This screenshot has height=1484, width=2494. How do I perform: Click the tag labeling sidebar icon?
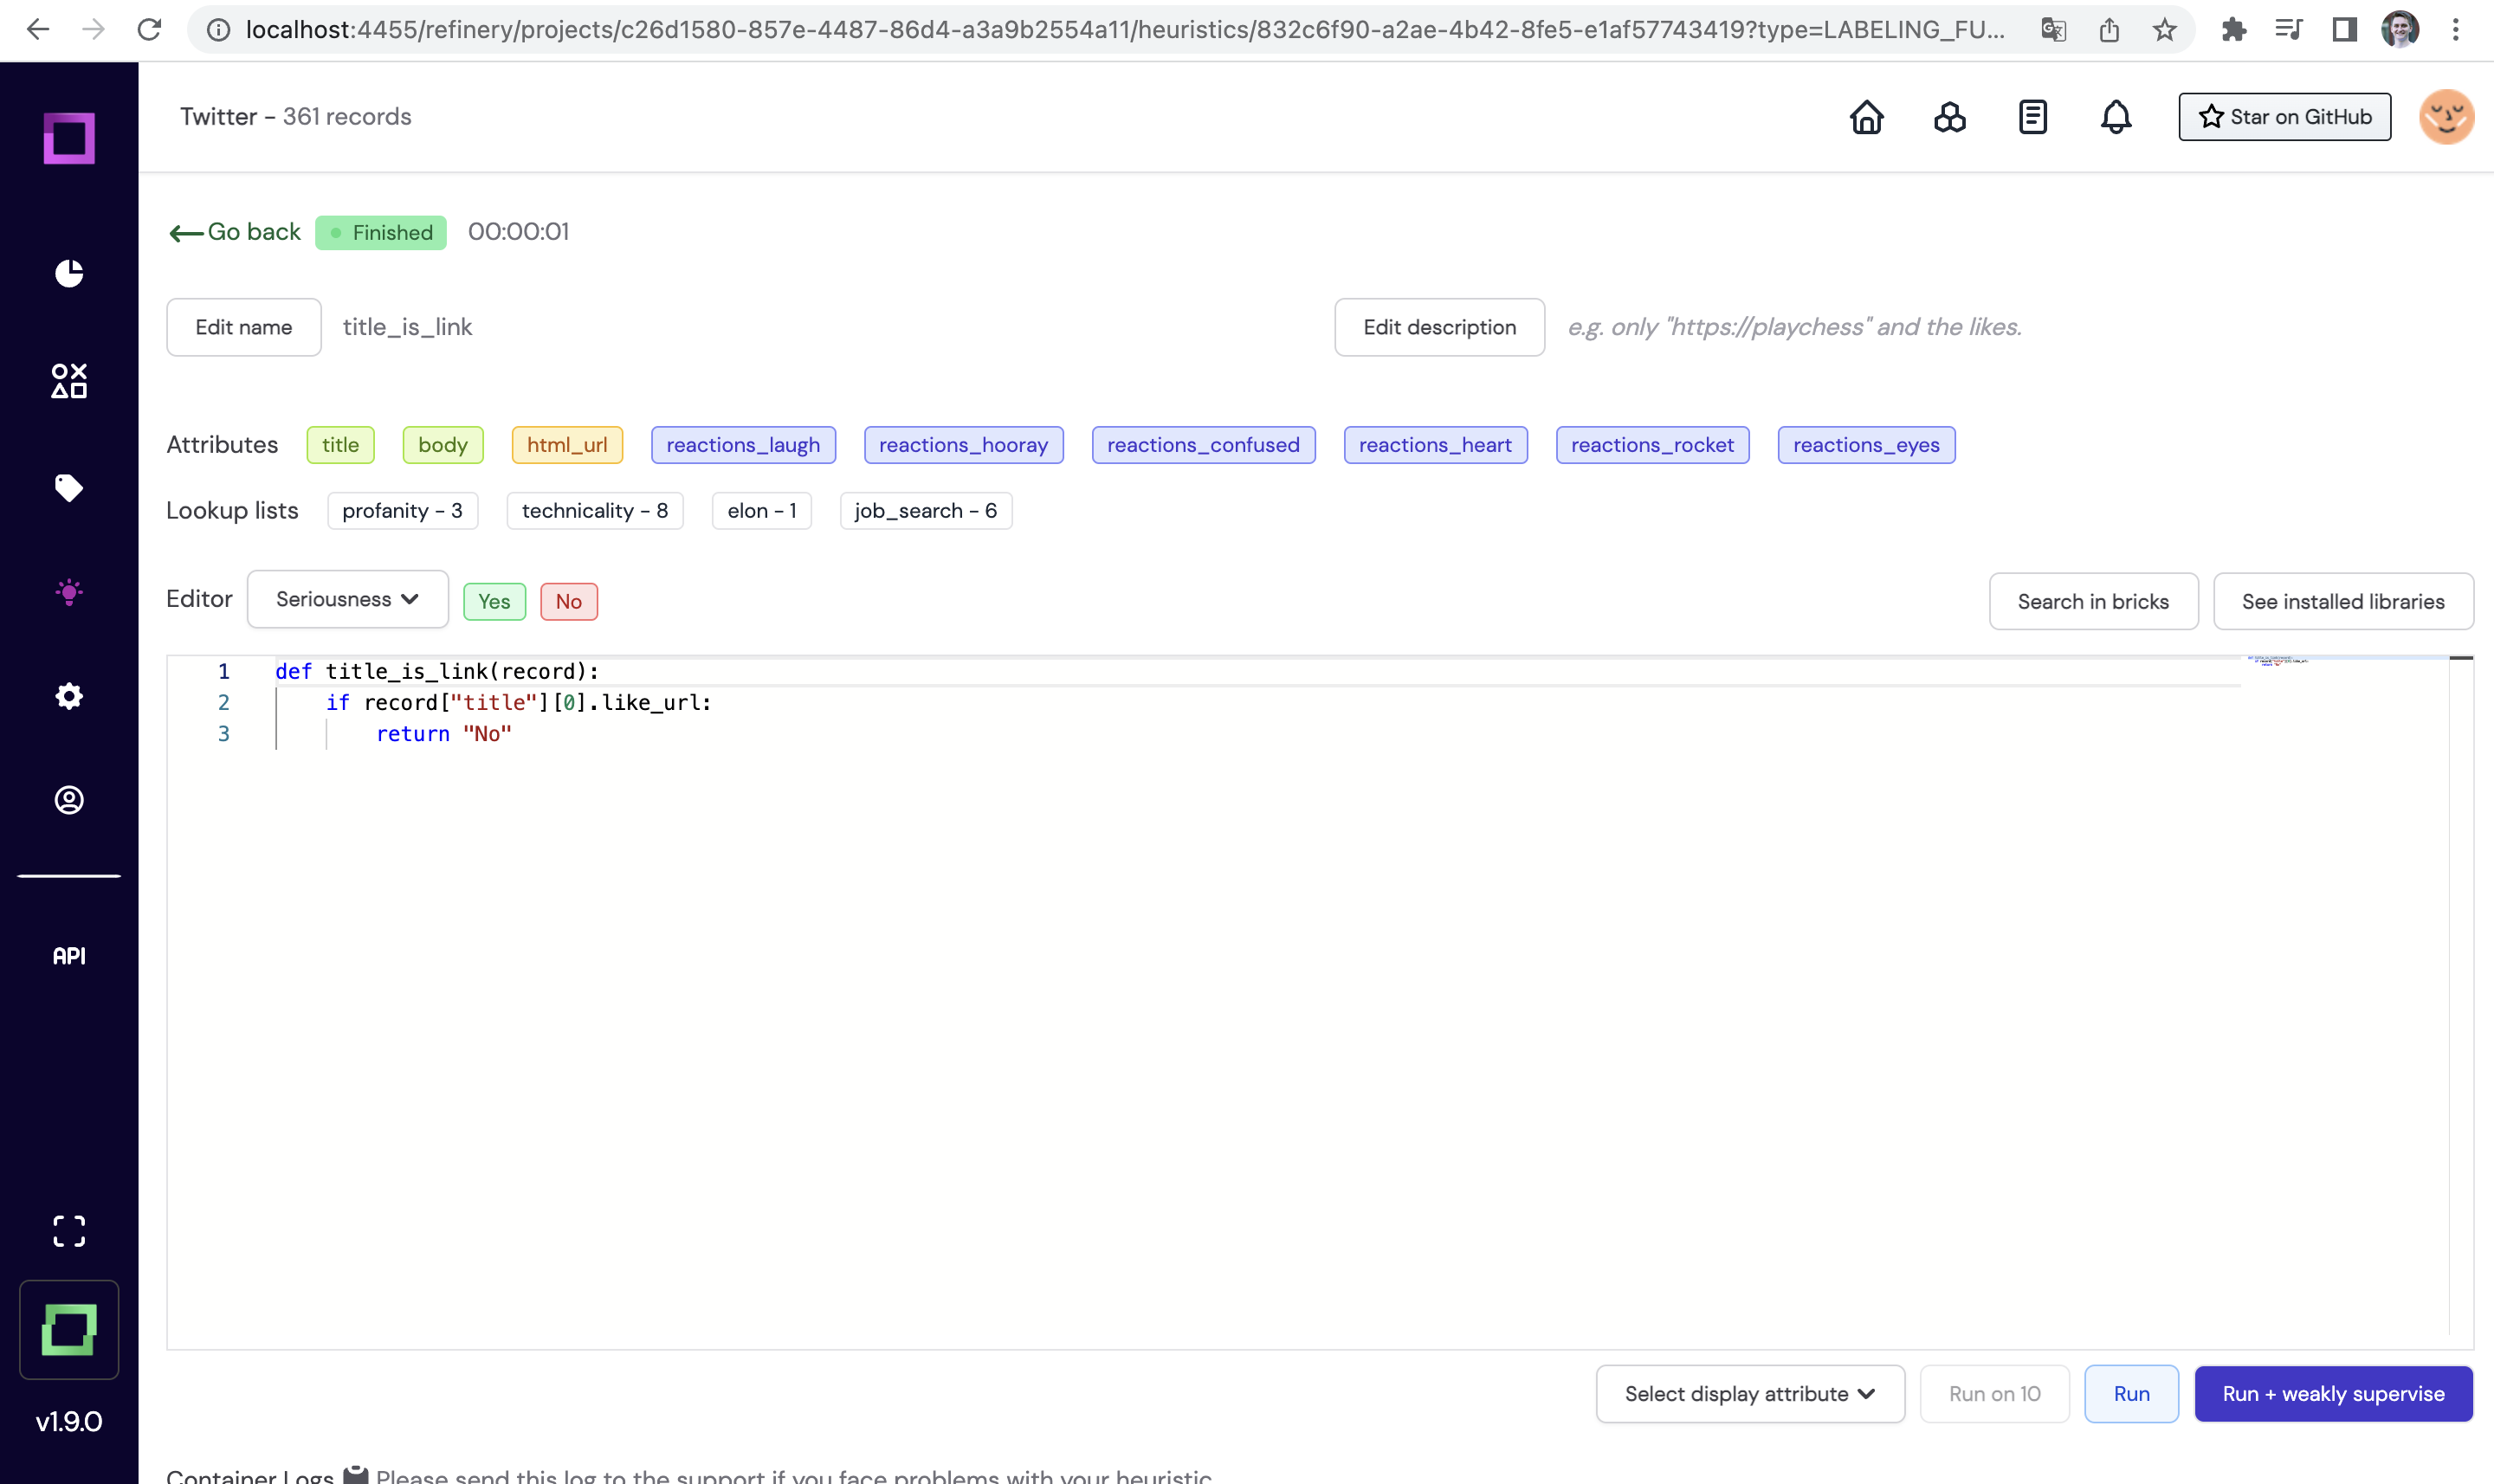[69, 487]
